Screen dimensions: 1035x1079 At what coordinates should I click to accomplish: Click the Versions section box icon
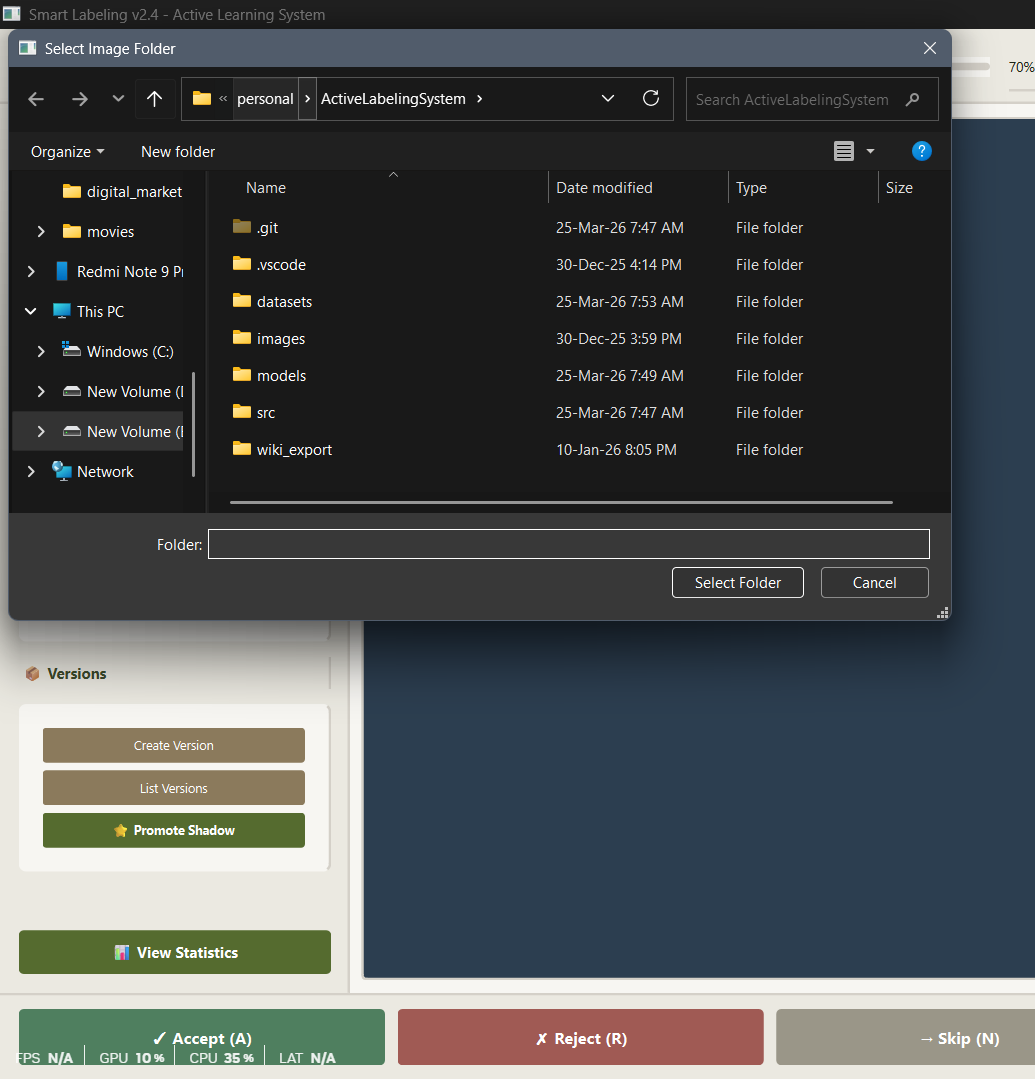tap(32, 674)
